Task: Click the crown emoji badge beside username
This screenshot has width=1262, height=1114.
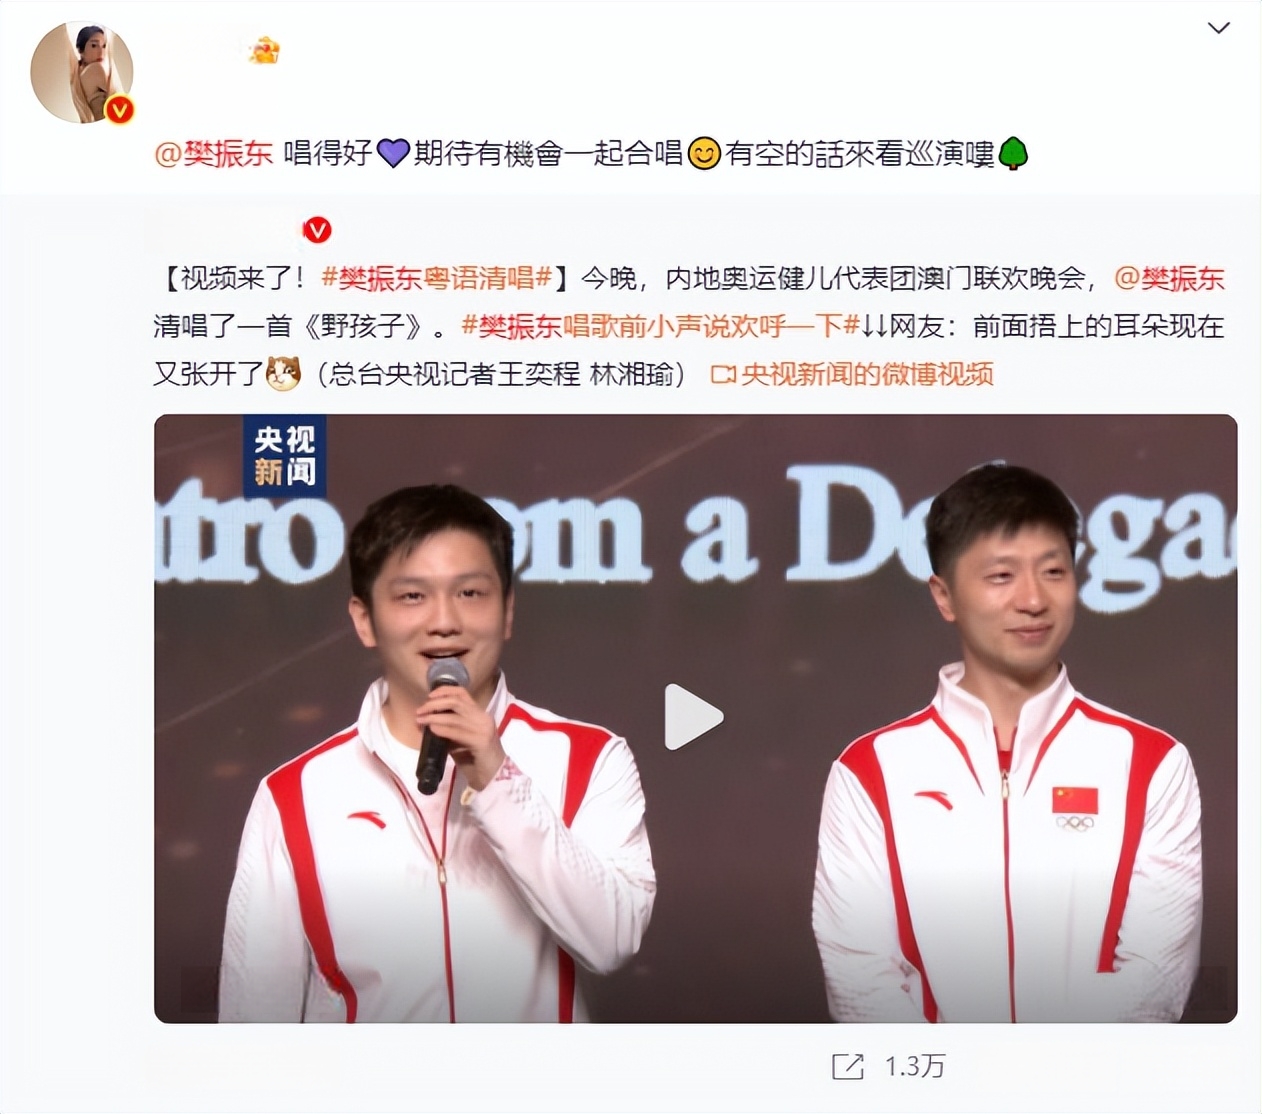Action: coord(264,50)
